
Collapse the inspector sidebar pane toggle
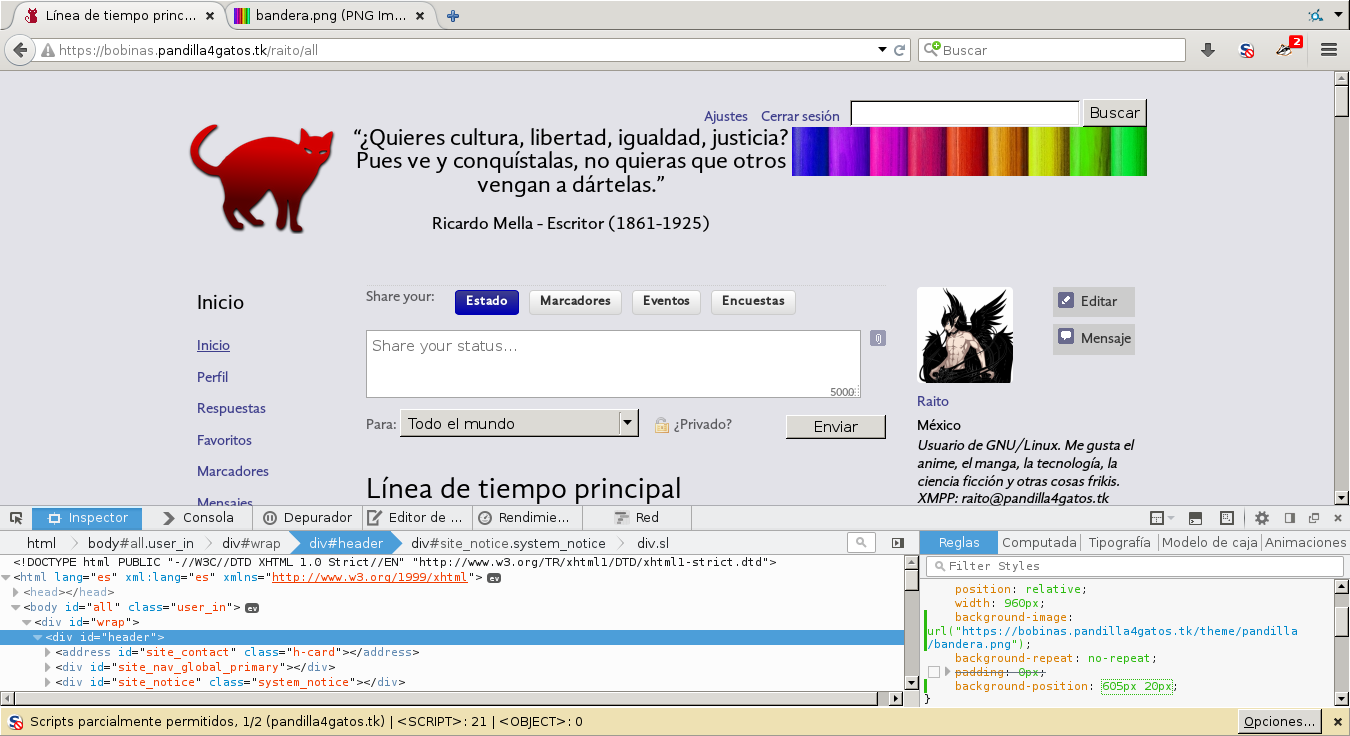(898, 543)
